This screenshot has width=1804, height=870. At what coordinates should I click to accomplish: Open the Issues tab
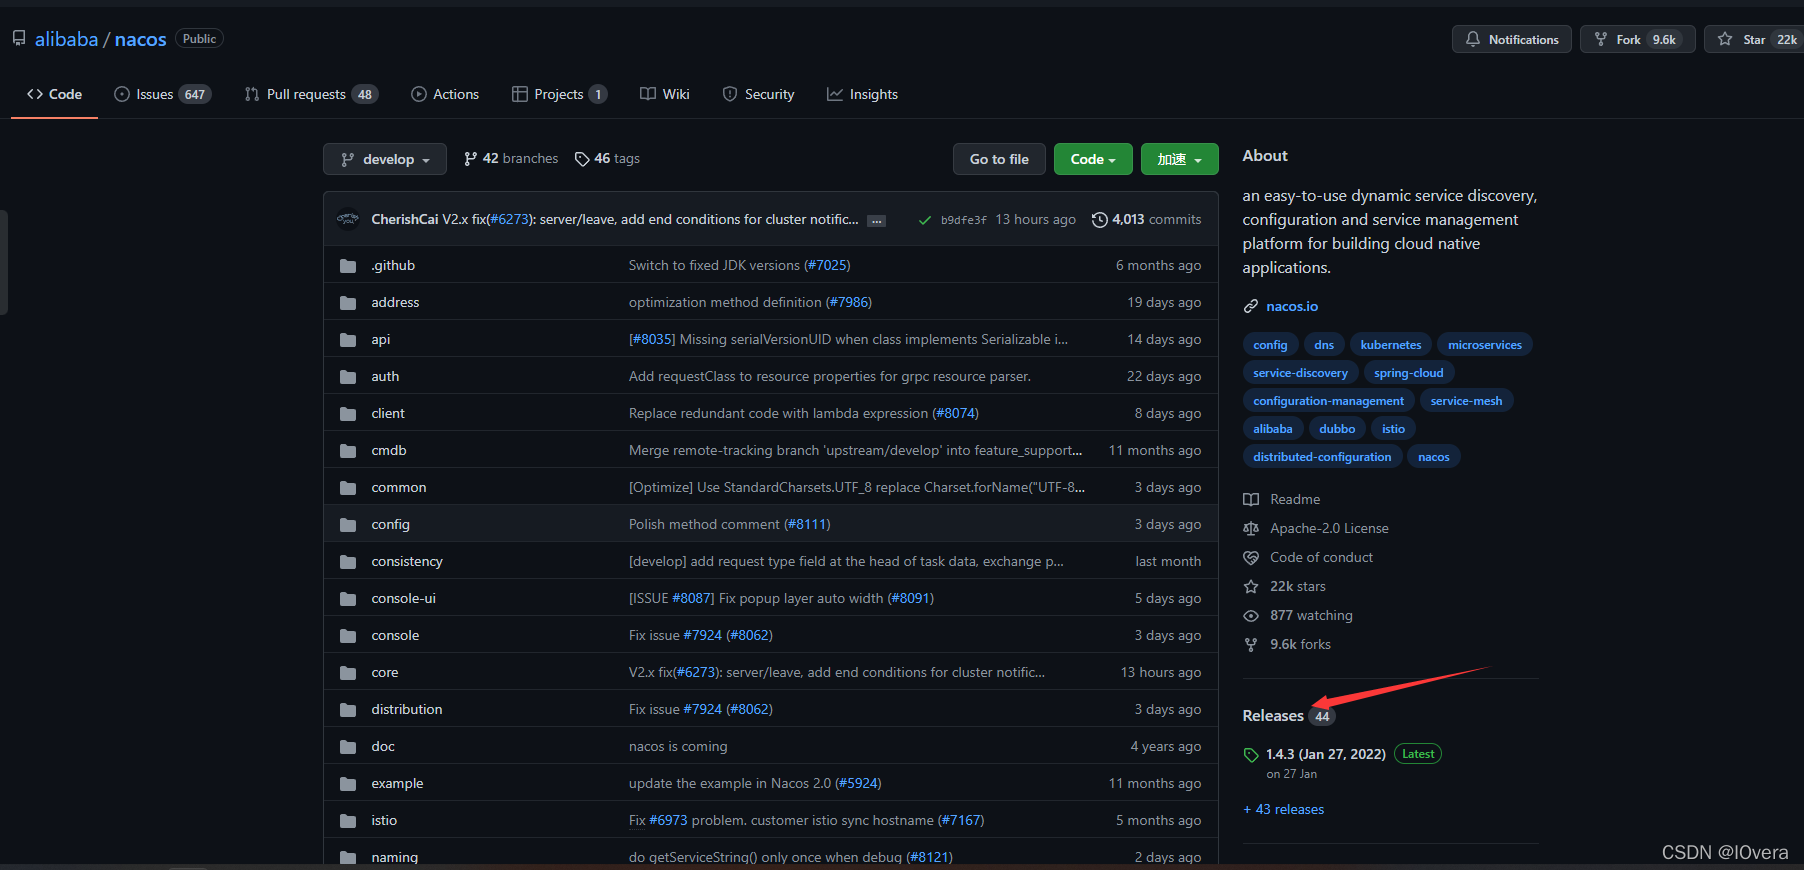click(162, 94)
